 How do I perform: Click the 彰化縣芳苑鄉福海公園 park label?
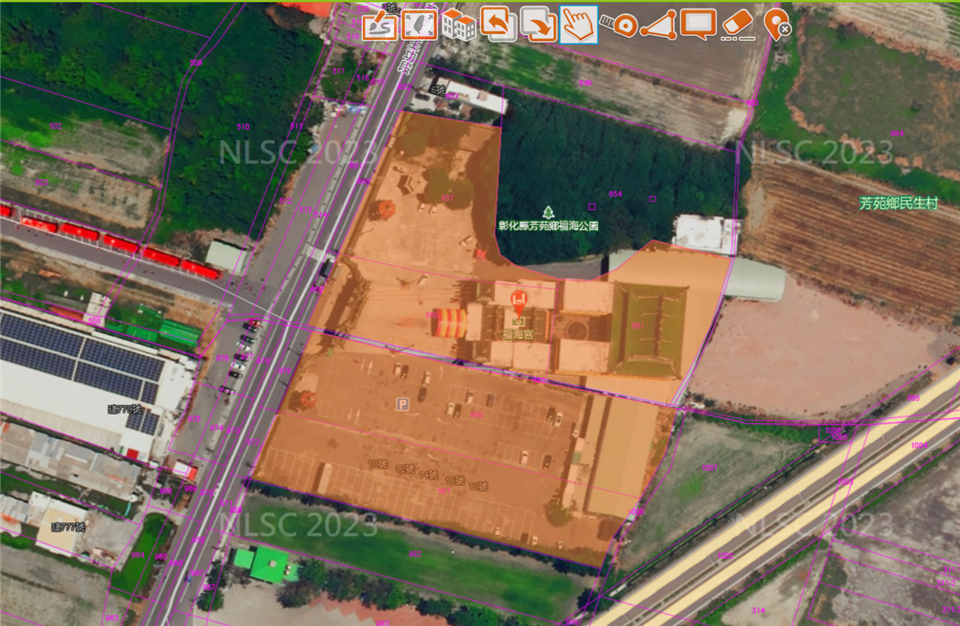point(548,227)
